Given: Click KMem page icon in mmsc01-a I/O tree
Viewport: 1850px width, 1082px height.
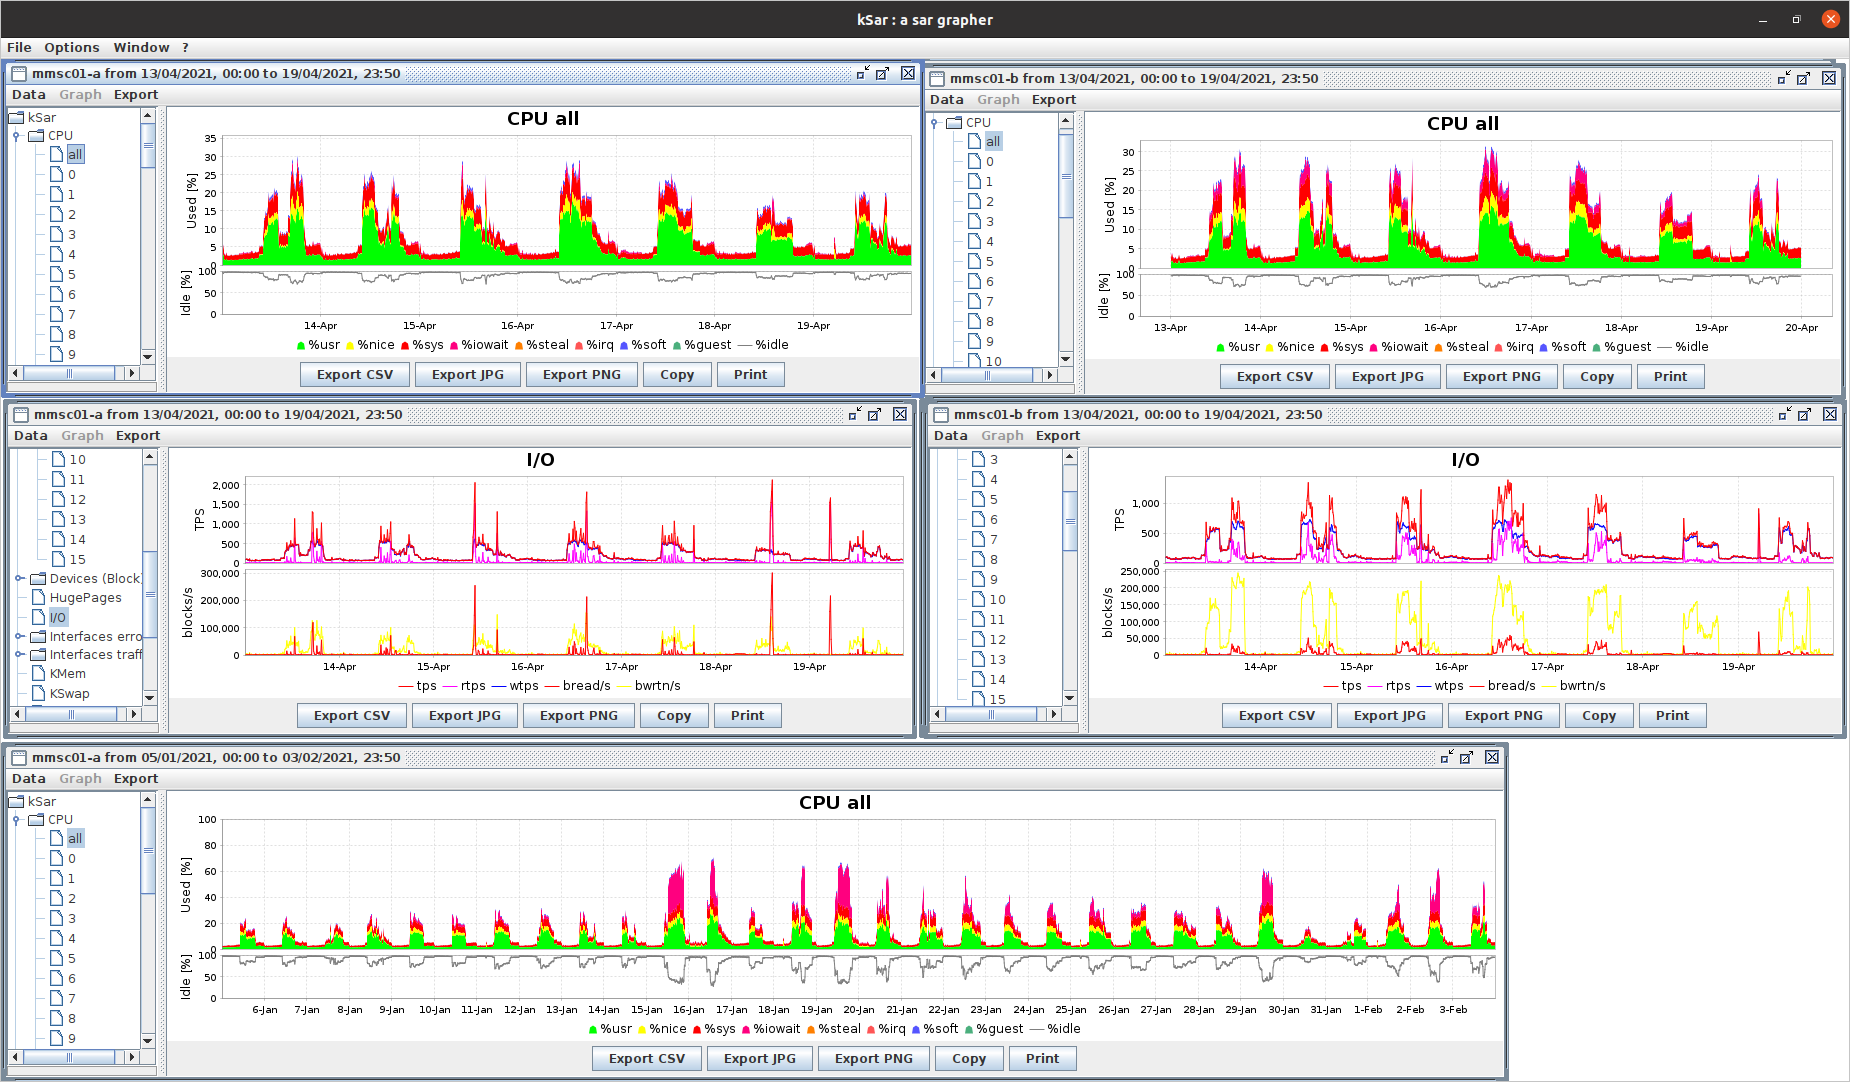Looking at the screenshot, I should pos(39,673).
